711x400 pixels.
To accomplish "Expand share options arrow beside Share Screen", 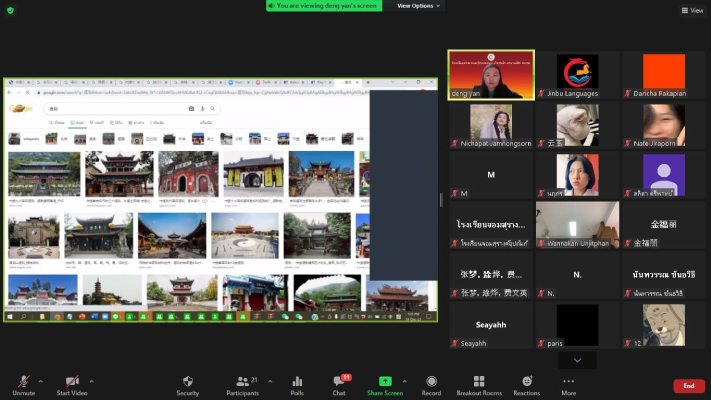I will 404,381.
